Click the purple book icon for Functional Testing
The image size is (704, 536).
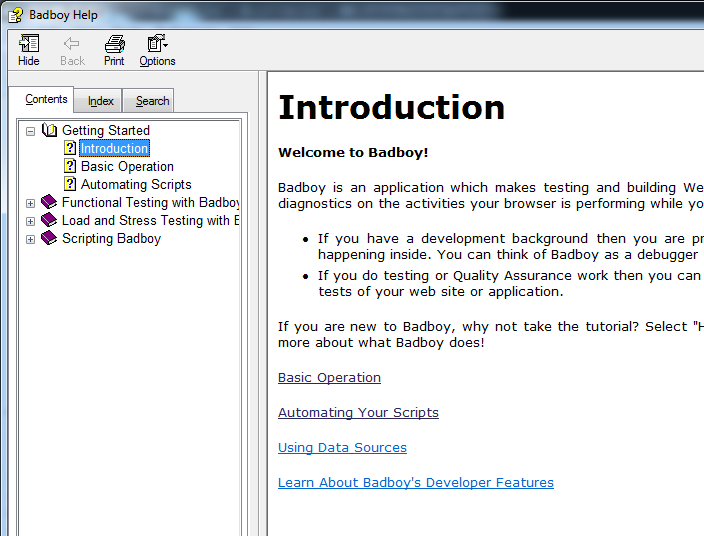[49, 202]
